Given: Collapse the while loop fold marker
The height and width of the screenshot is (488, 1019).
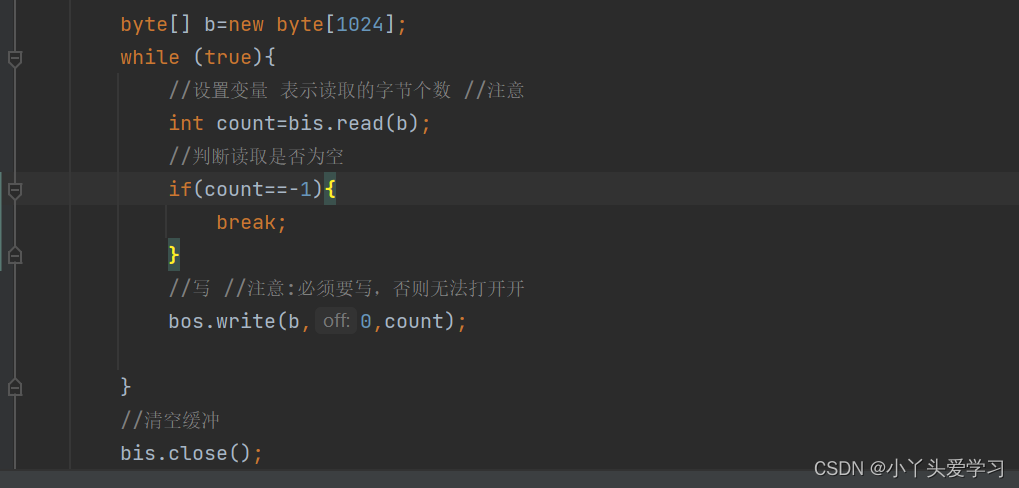Looking at the screenshot, I should coord(15,59).
